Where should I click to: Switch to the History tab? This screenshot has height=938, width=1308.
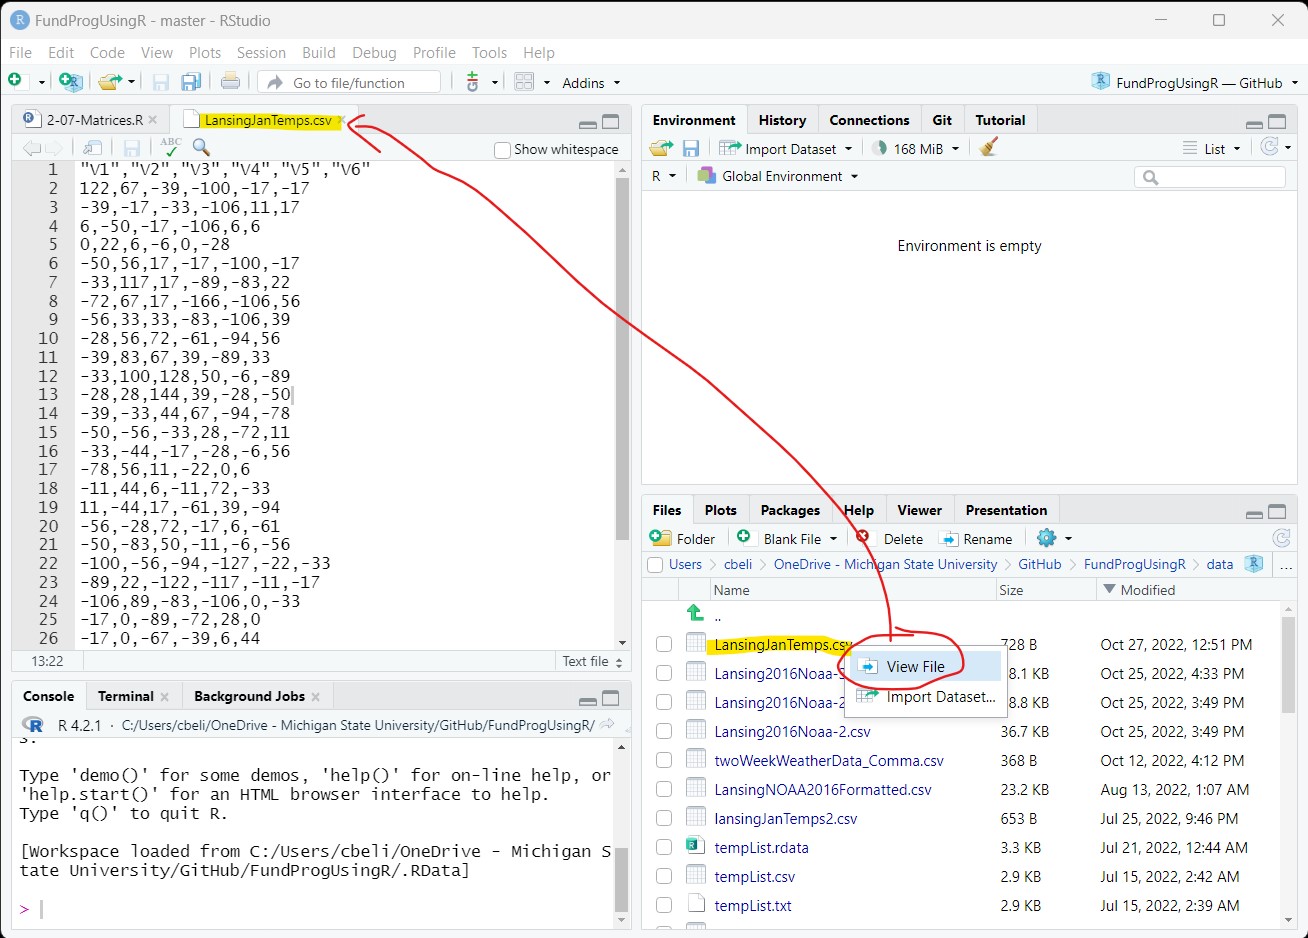coord(782,120)
